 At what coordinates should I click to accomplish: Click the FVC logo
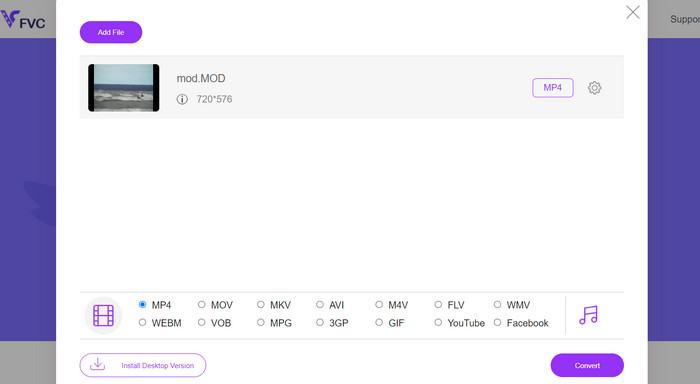point(23,20)
